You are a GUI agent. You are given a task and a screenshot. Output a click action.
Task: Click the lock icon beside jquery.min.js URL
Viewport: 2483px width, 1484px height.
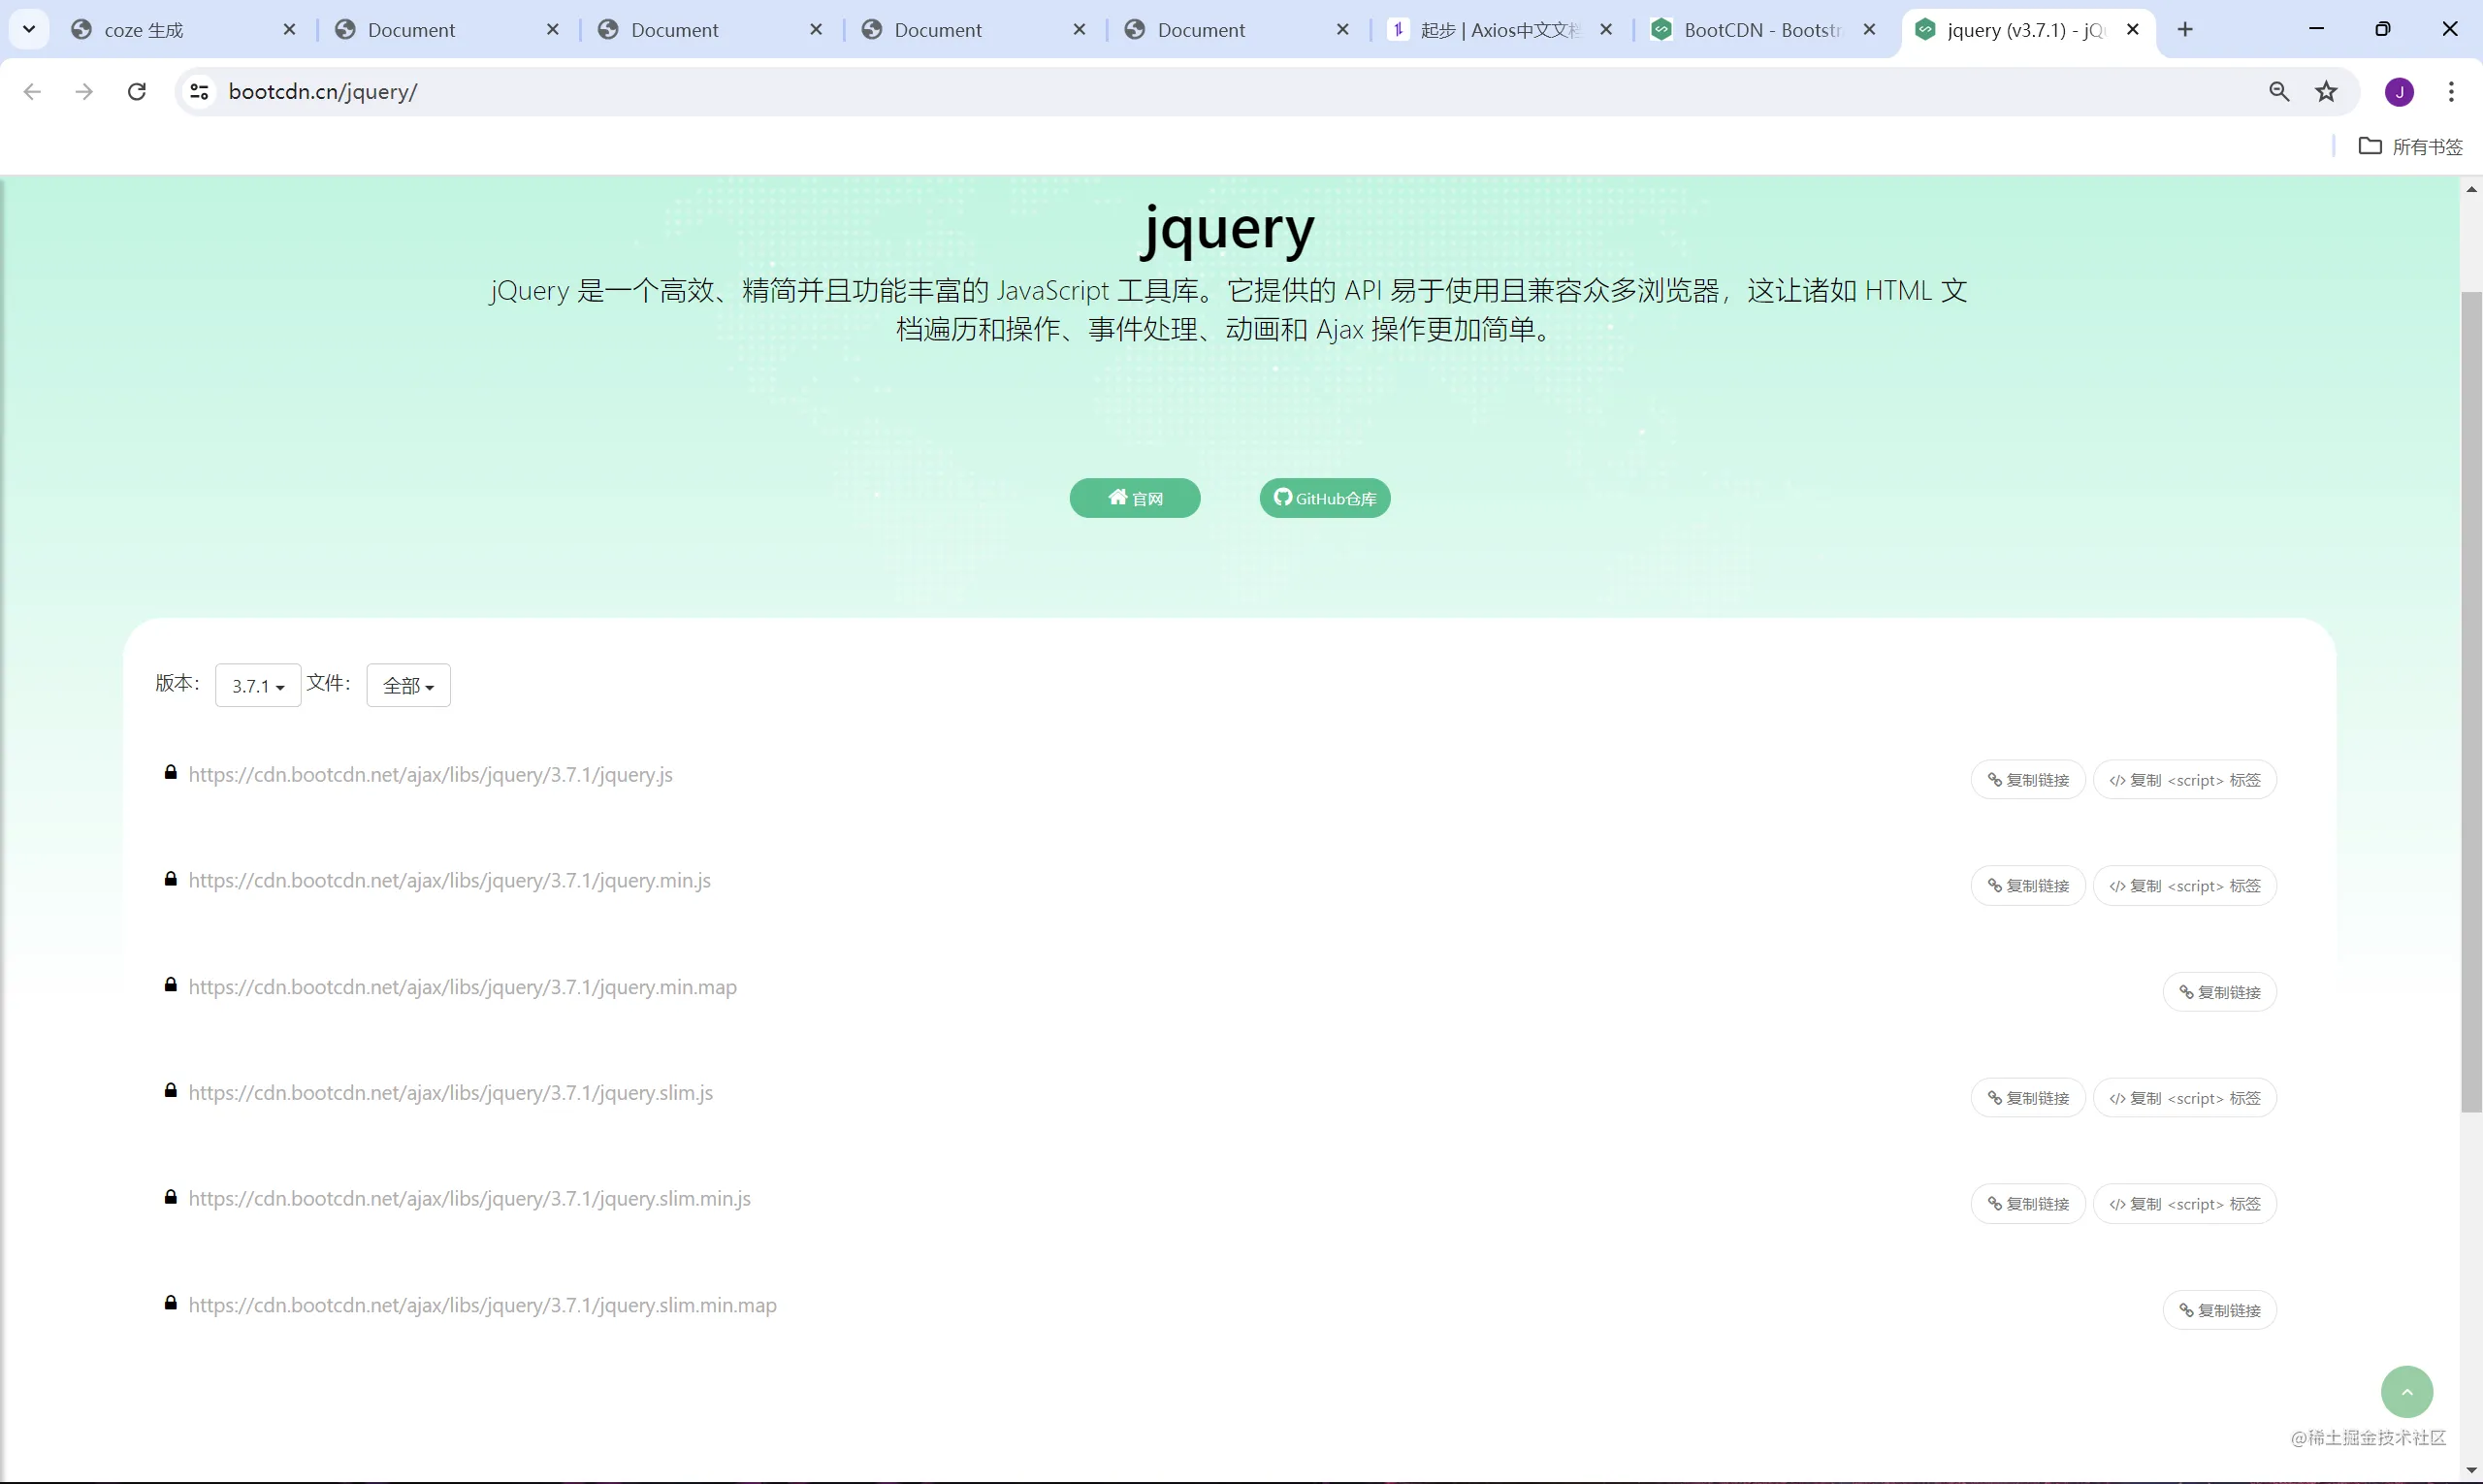pos(171,879)
